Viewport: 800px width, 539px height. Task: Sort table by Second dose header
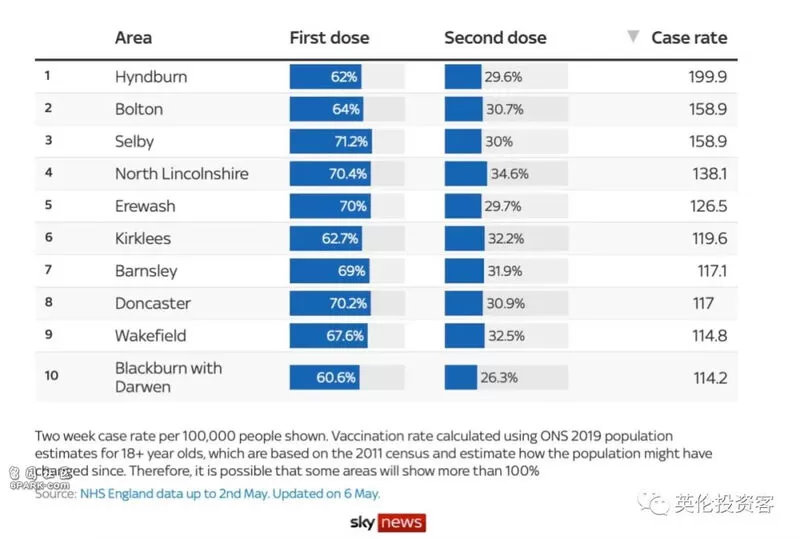[x=495, y=38]
